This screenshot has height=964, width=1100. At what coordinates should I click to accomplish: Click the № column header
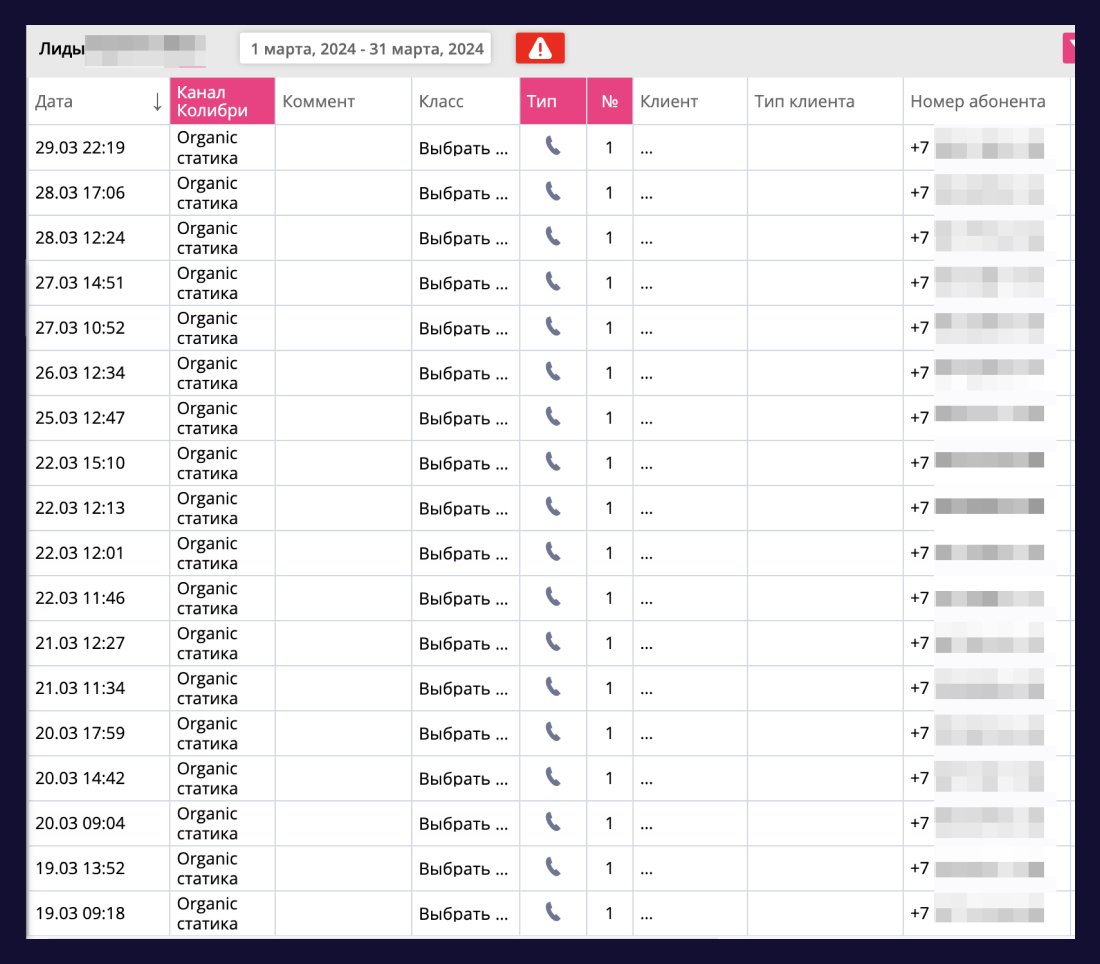point(610,101)
